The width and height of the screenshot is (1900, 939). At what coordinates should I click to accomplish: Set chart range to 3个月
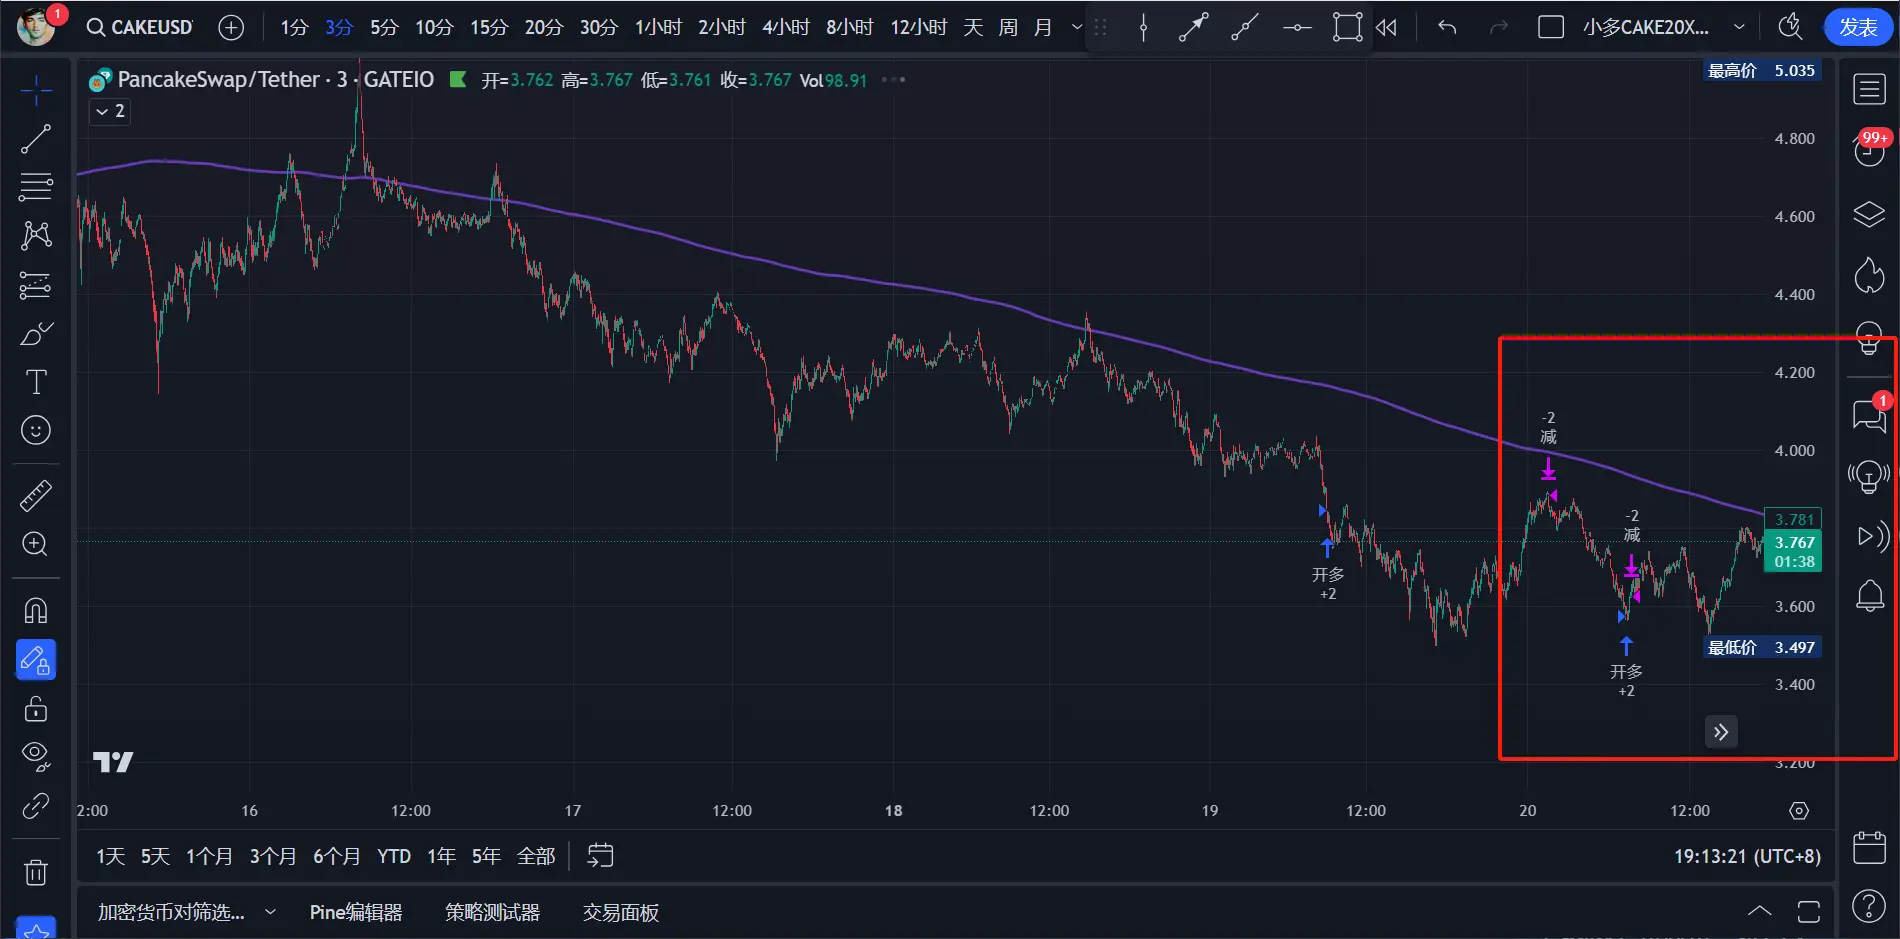pyautogui.click(x=273, y=856)
